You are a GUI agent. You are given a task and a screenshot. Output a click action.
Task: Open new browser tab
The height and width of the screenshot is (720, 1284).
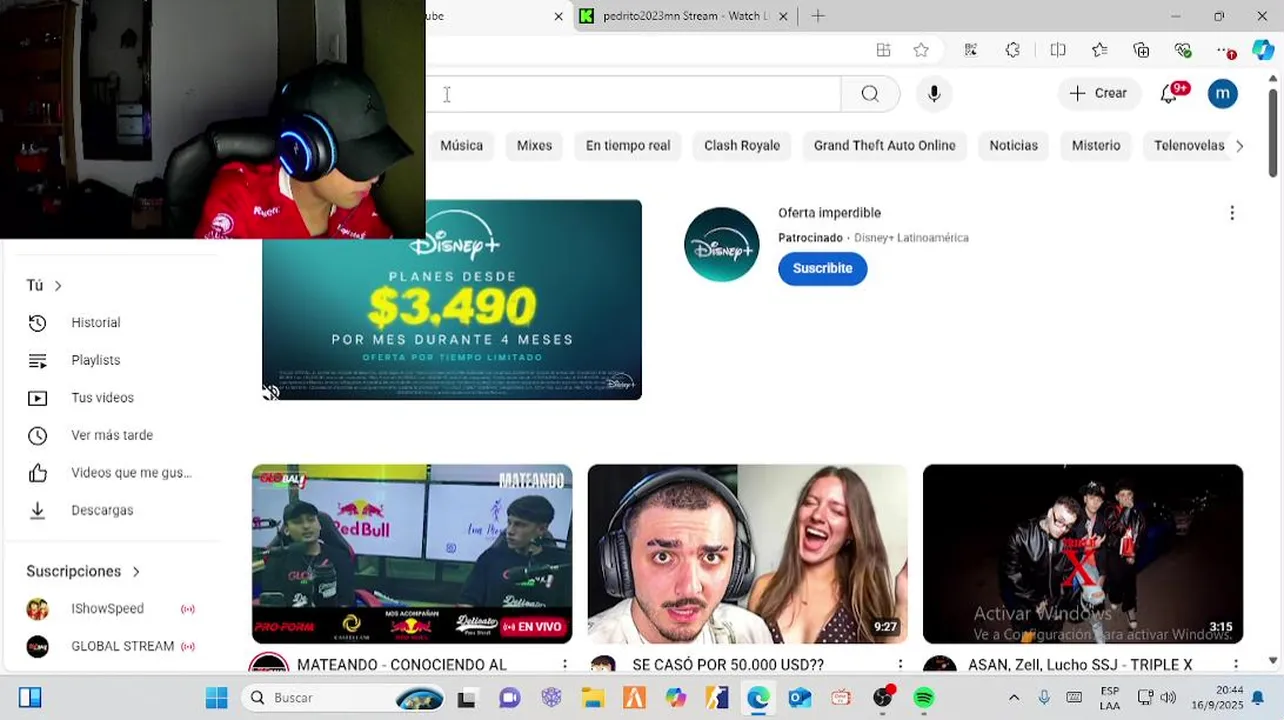pos(818,16)
